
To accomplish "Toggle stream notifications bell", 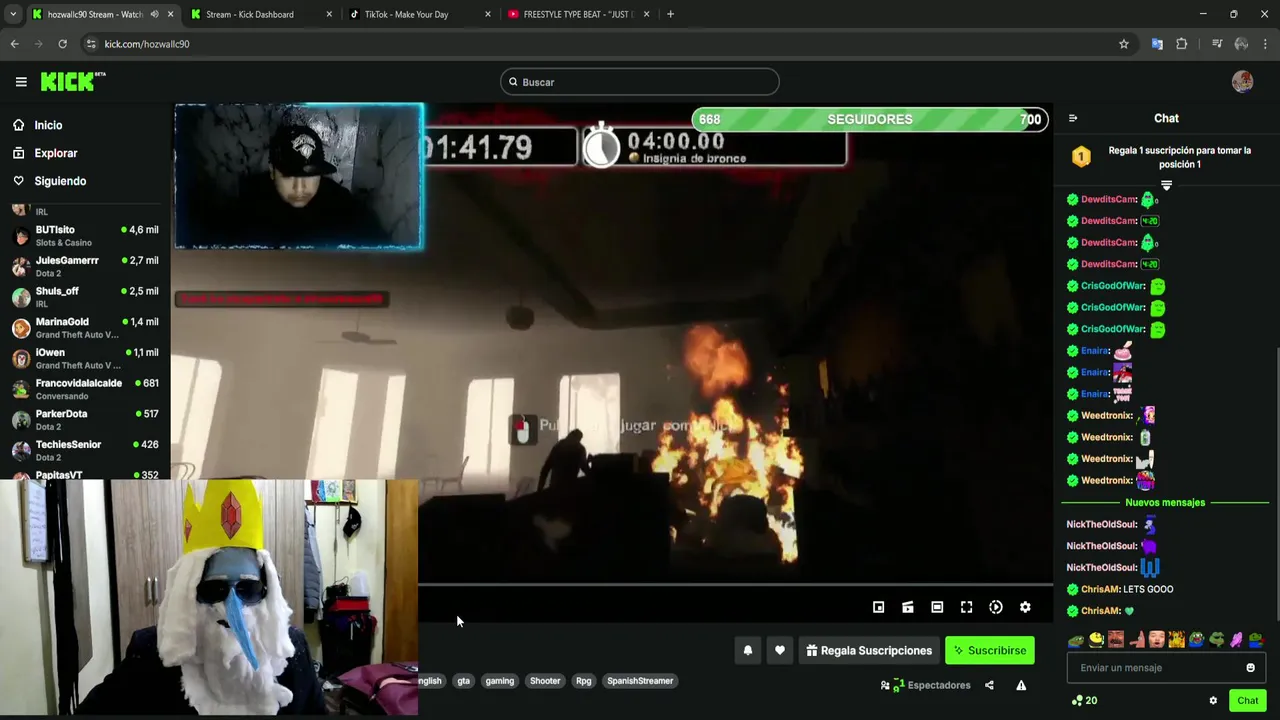I will pos(747,650).
